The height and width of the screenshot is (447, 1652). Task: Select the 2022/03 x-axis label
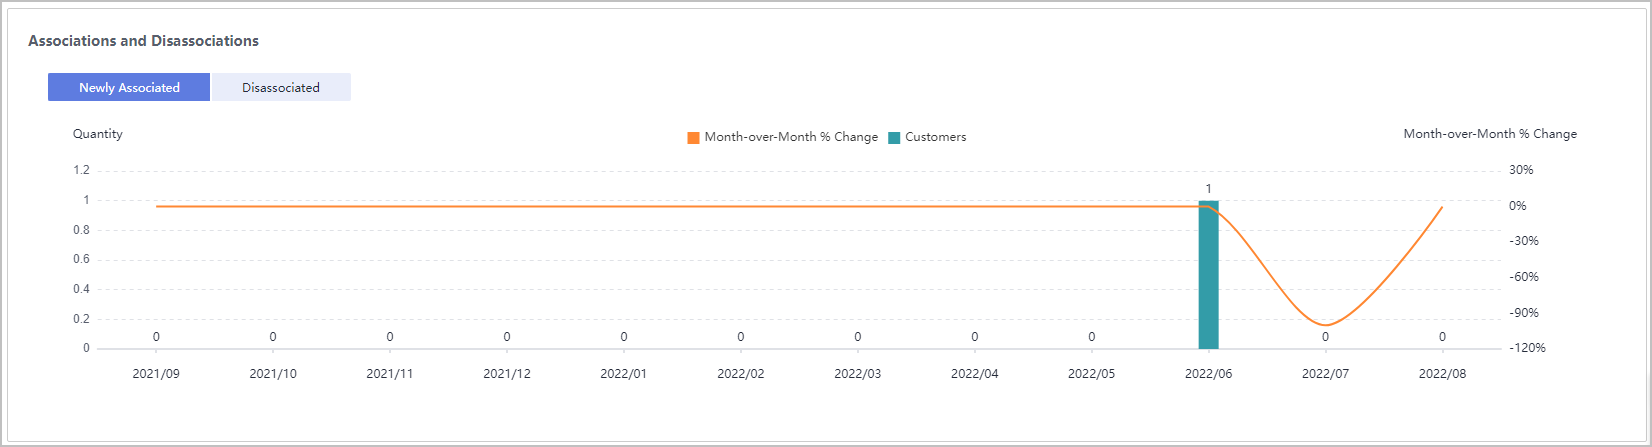858,374
